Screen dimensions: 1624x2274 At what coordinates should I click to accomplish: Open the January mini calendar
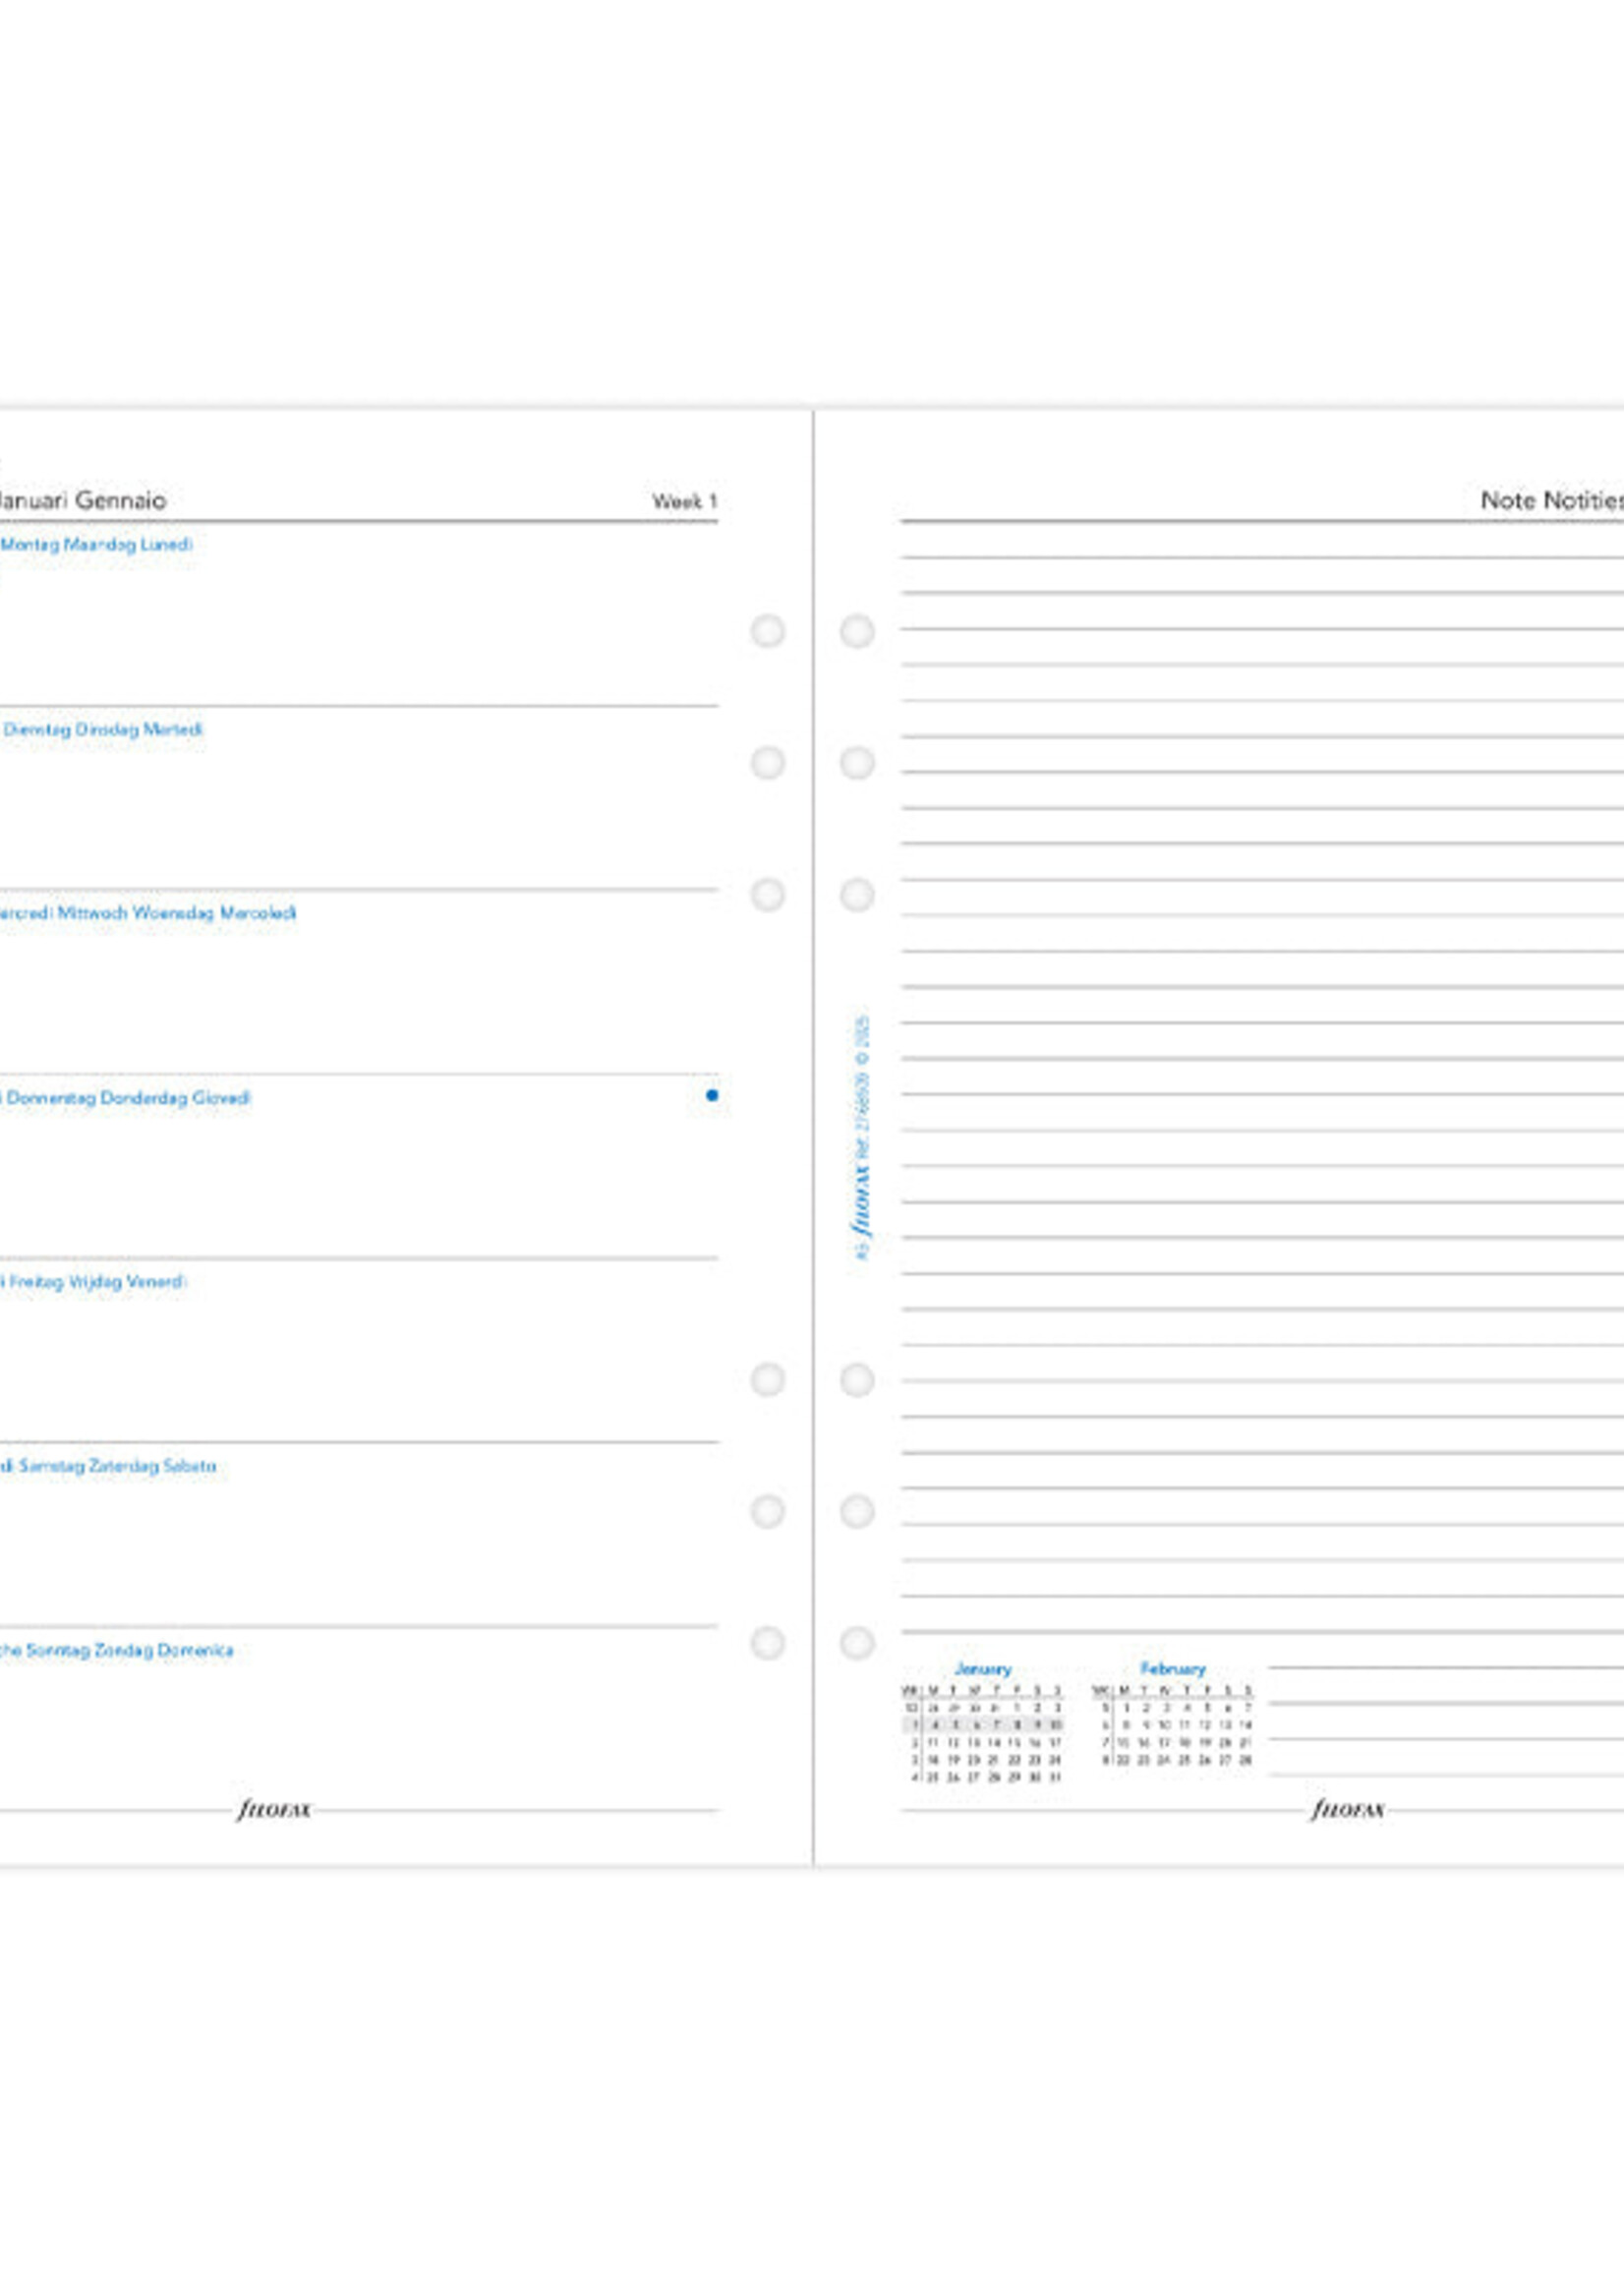(983, 1726)
